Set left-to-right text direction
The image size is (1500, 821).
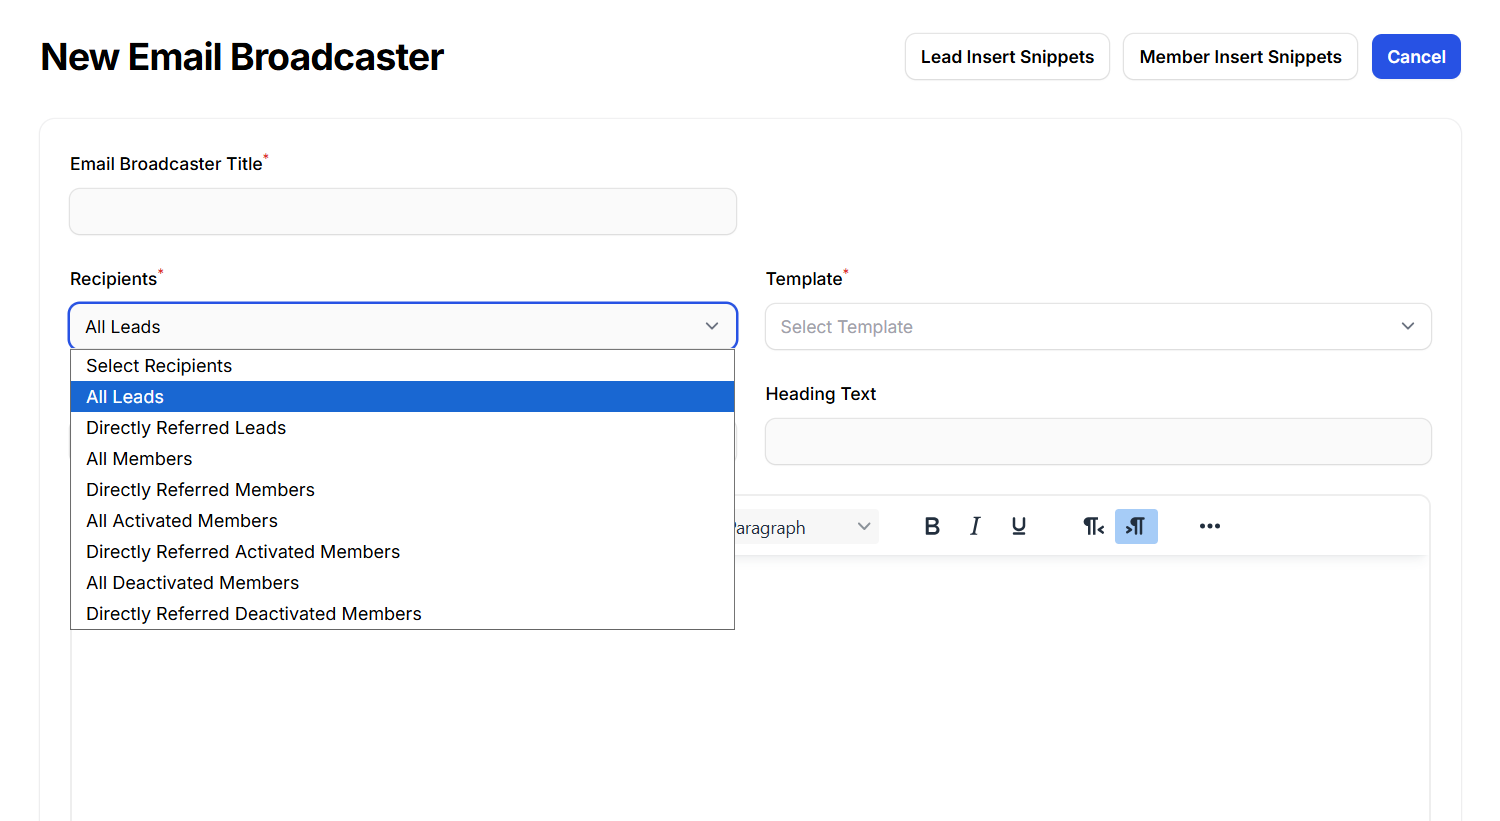pyautogui.click(x=1093, y=526)
